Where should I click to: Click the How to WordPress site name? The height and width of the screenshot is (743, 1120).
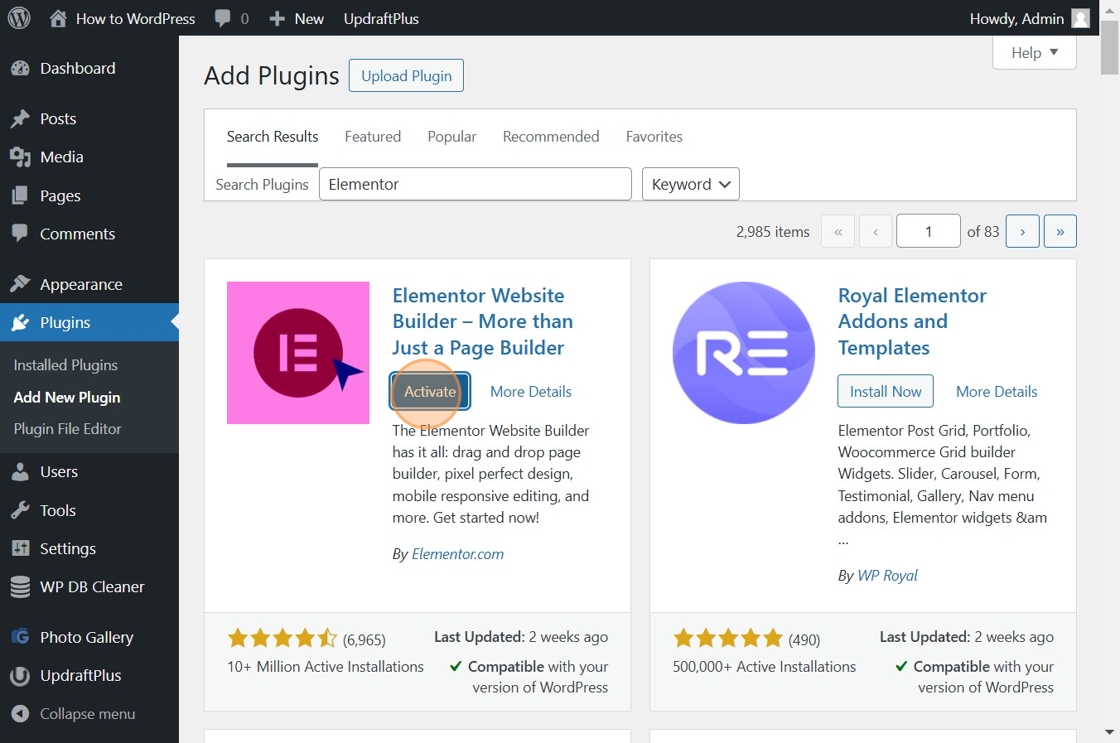click(x=135, y=19)
